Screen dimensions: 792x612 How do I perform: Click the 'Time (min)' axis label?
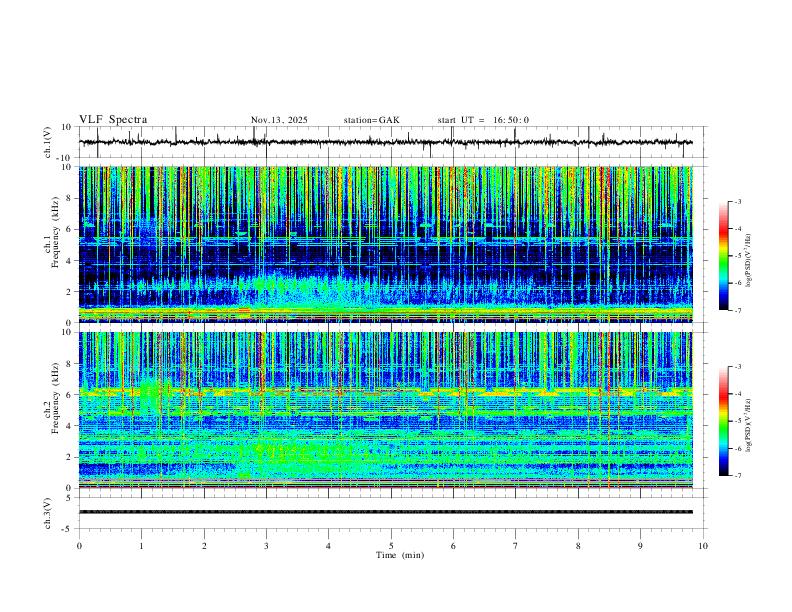tap(400, 555)
